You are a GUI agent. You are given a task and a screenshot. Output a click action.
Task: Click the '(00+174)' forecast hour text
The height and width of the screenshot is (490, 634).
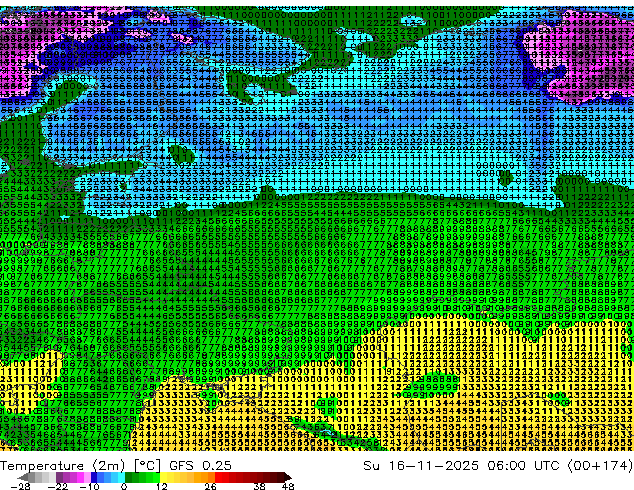click(x=600, y=466)
